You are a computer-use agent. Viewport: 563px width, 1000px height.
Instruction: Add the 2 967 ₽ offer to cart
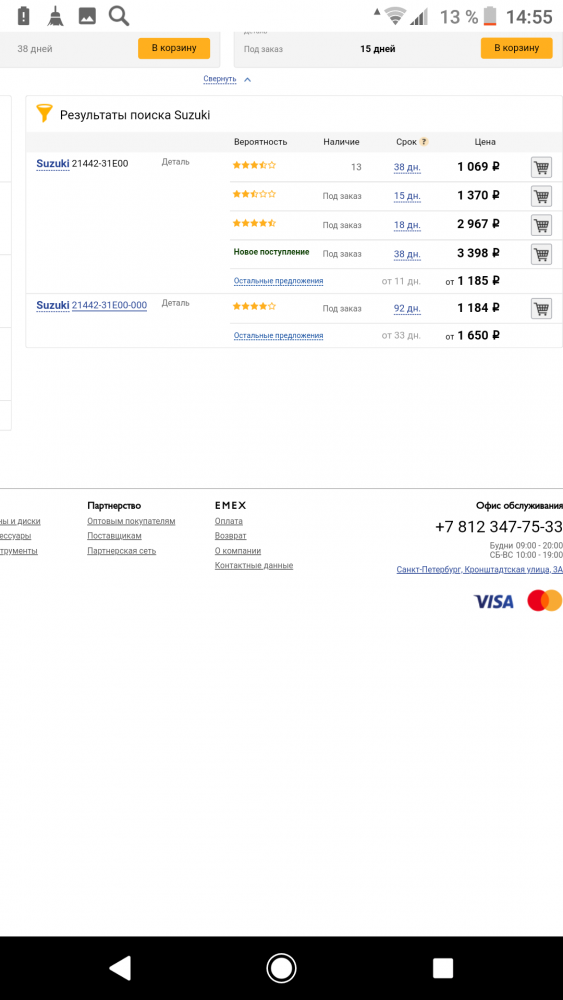point(541,225)
